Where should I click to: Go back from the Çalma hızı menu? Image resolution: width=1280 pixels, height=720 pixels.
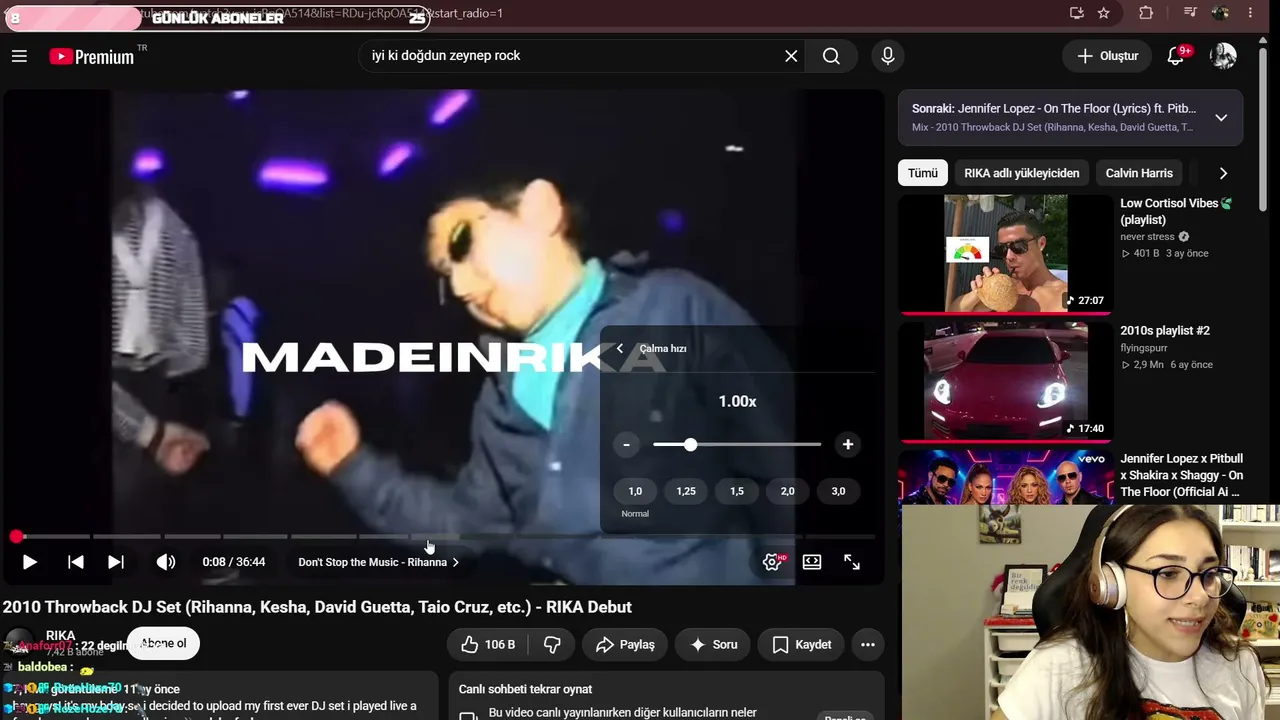pos(620,348)
